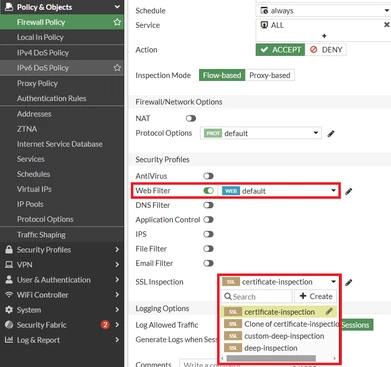Viewport: 391px width, 367px height.
Task: Remove the ALL service with X icon
Action: point(387,25)
